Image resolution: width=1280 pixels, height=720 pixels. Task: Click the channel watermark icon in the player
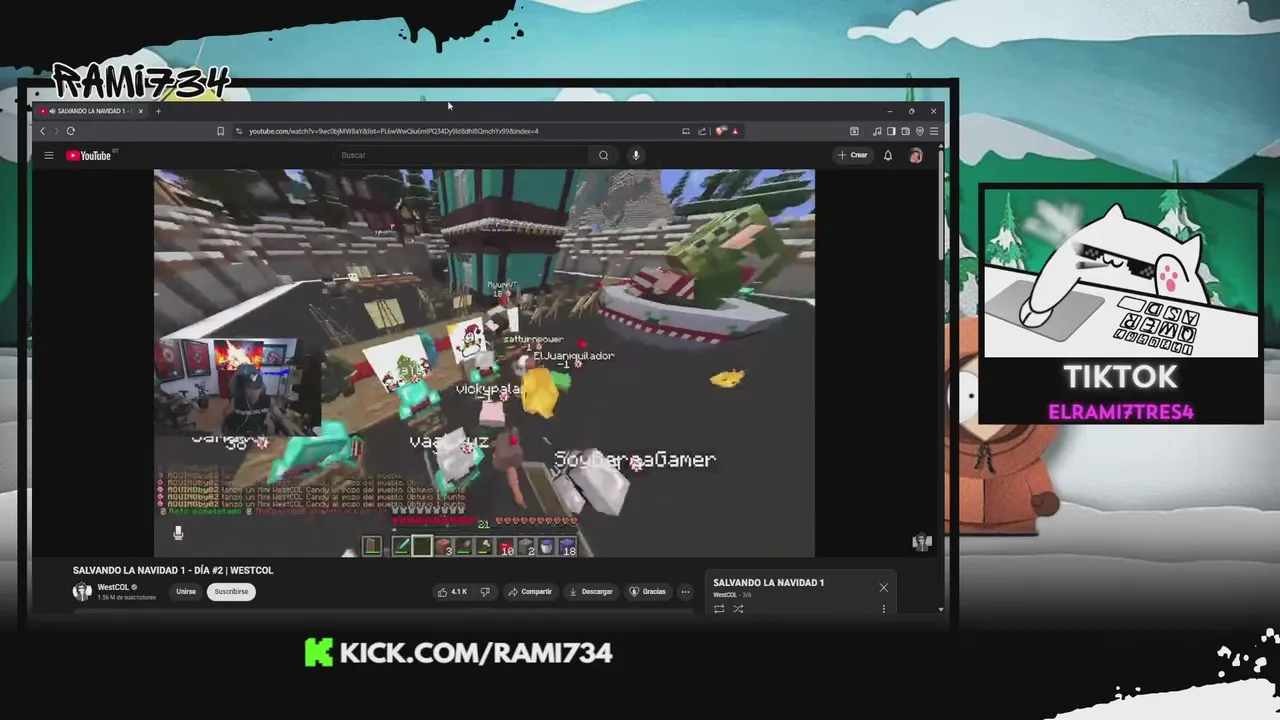[x=922, y=542]
